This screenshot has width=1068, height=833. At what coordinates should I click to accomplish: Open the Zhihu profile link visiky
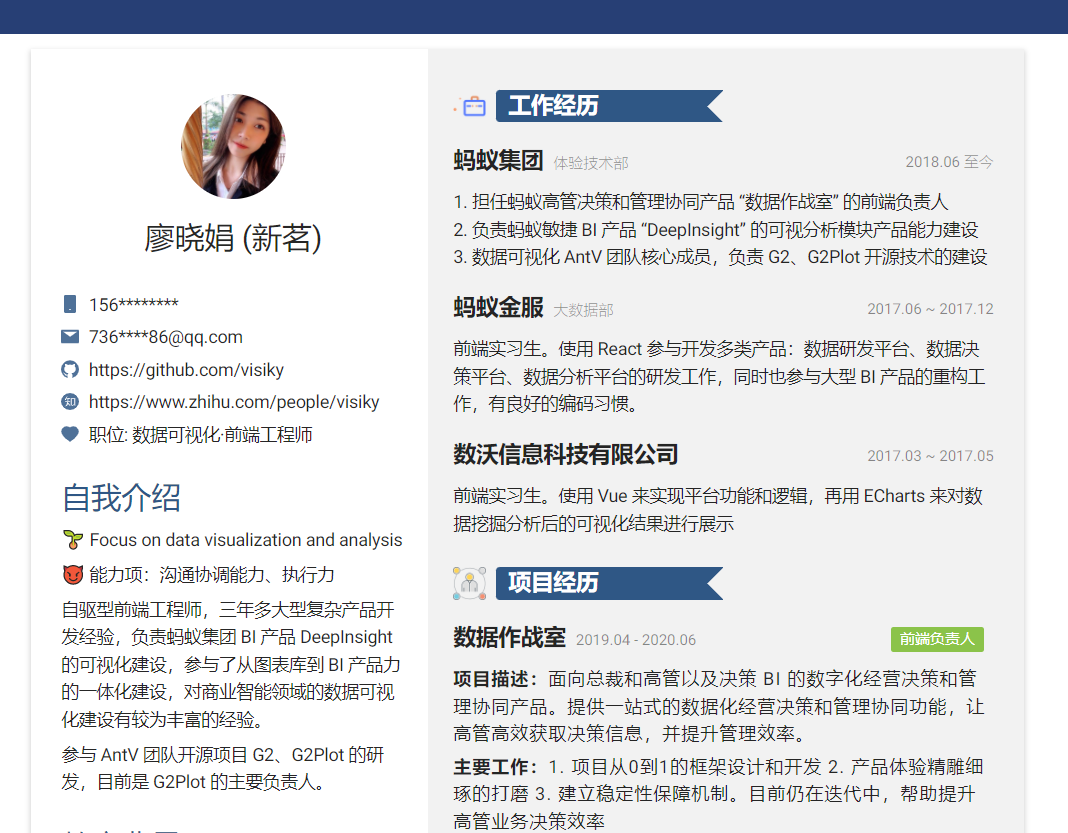[234, 402]
